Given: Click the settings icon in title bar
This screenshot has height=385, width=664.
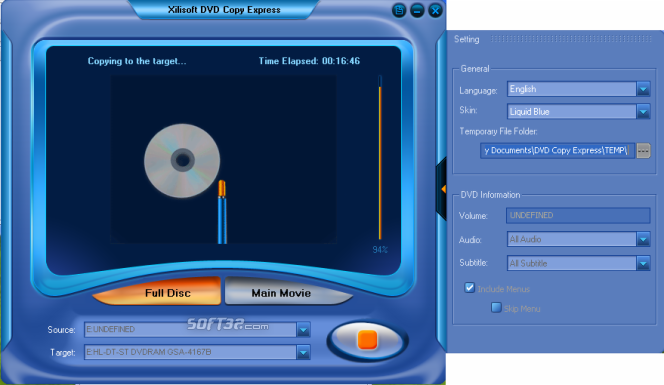Looking at the screenshot, I should click(399, 10).
